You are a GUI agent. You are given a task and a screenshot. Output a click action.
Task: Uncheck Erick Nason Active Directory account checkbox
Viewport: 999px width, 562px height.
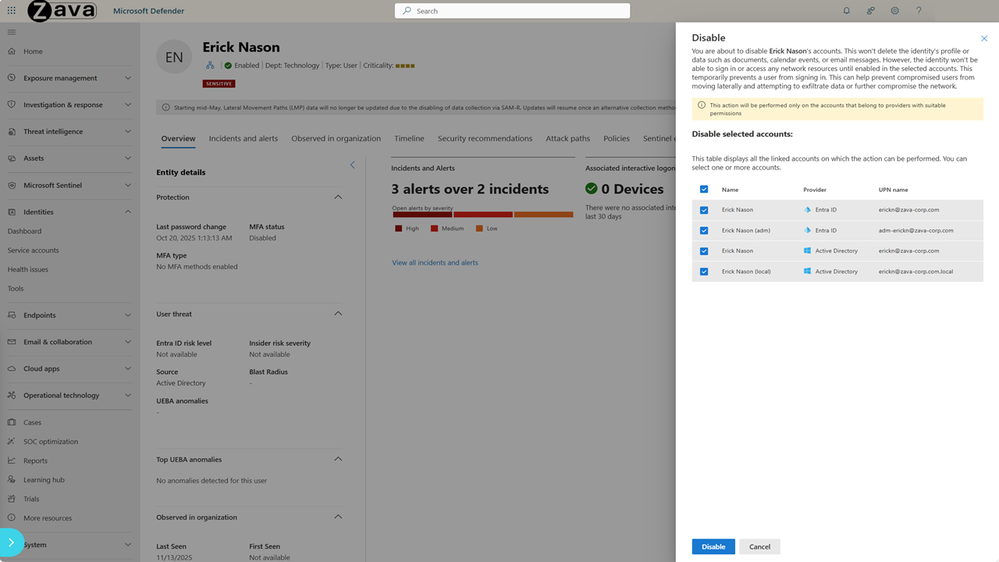pyautogui.click(x=704, y=251)
